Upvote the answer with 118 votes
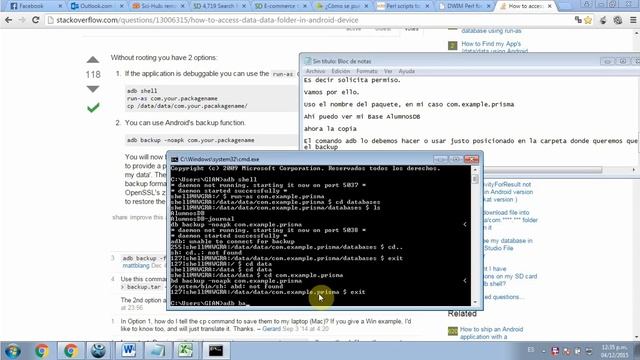The image size is (640, 360). pyautogui.click(x=93, y=60)
